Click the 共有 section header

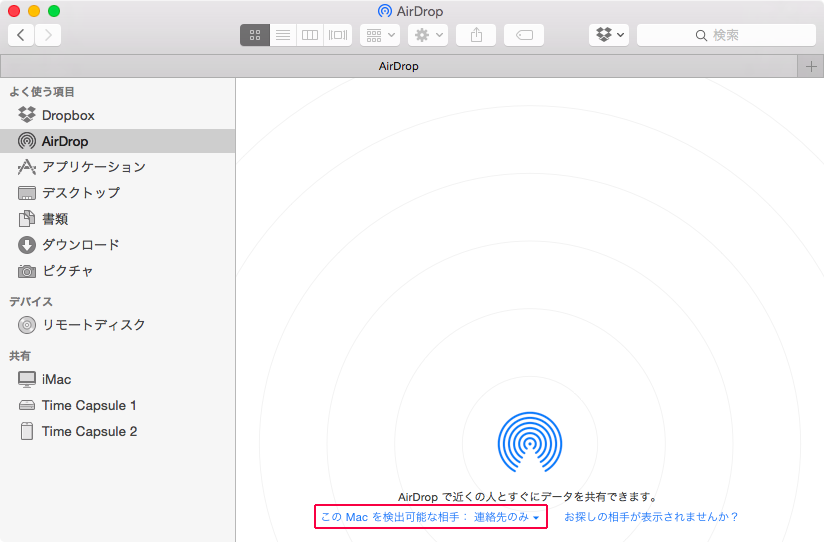[20, 356]
